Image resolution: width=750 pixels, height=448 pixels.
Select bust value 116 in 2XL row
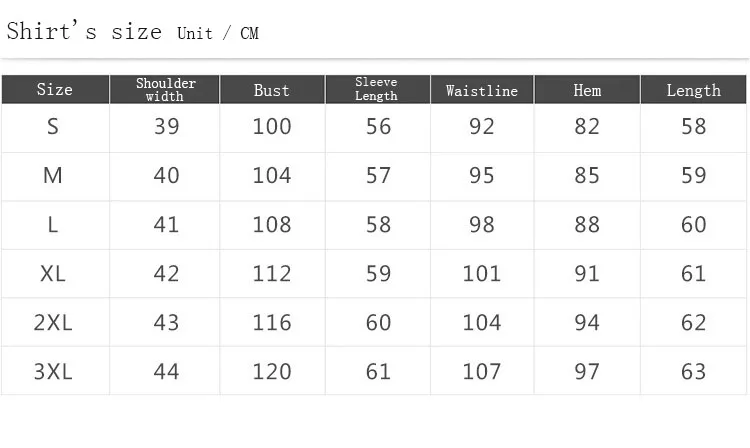(272, 322)
